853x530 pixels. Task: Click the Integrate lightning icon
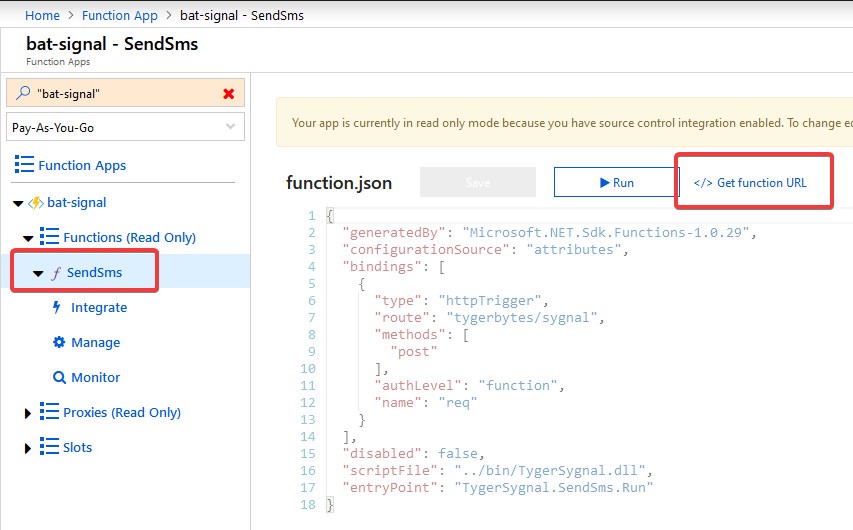pos(57,307)
